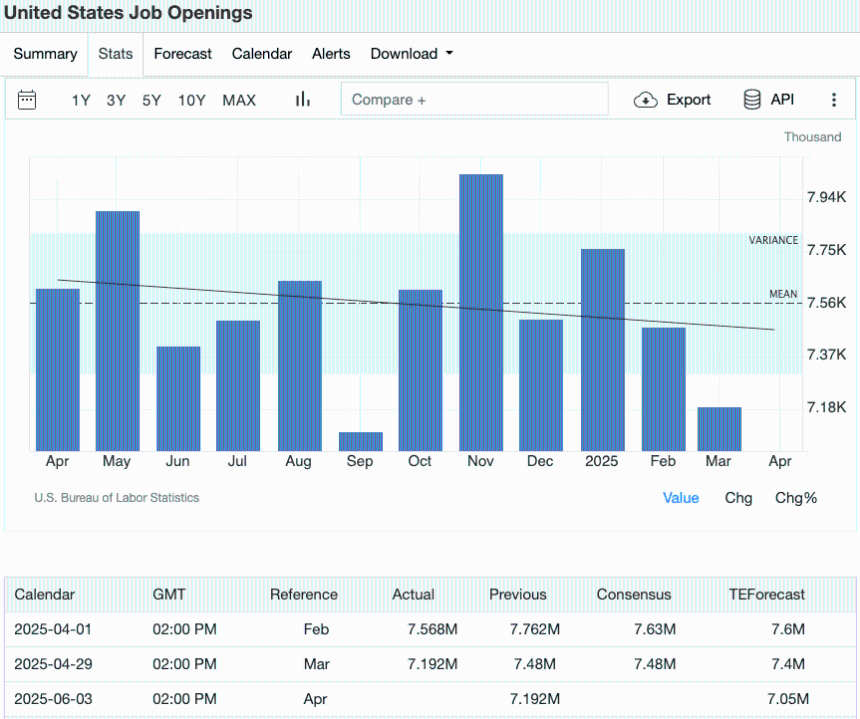Click the API database icon
860x719 pixels.
pos(752,99)
